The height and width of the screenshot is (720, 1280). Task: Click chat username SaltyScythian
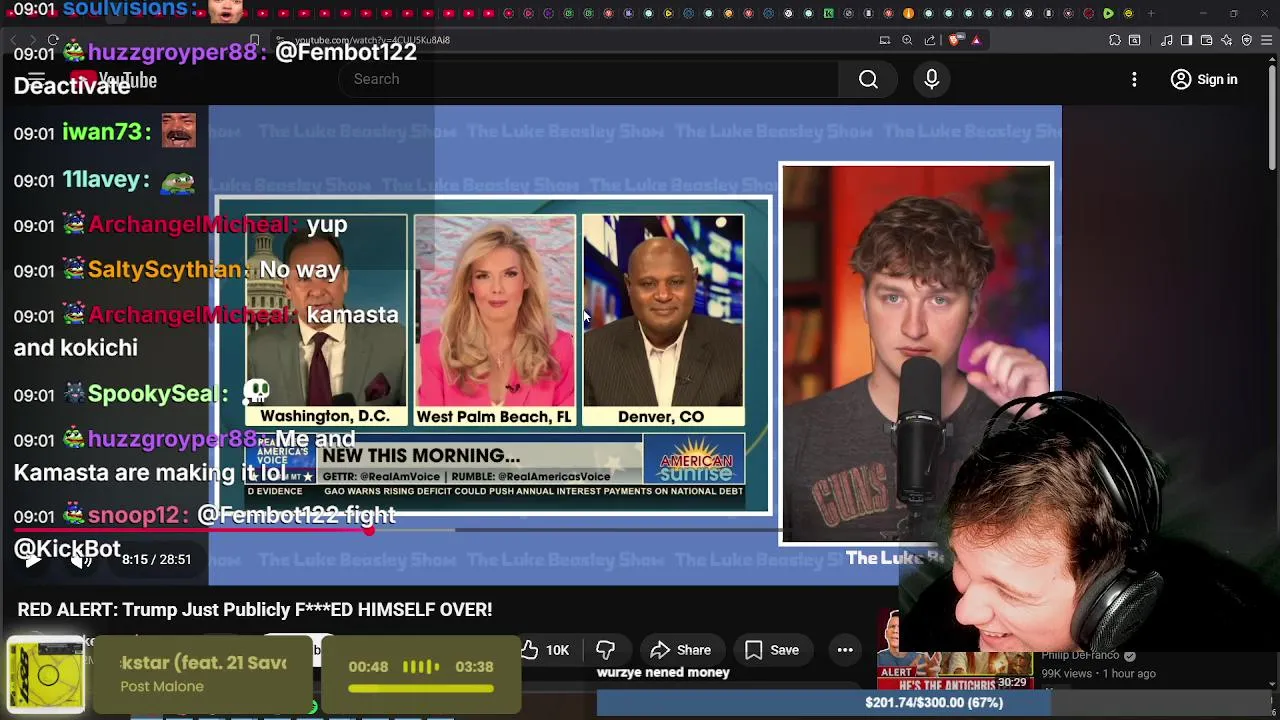pos(165,269)
